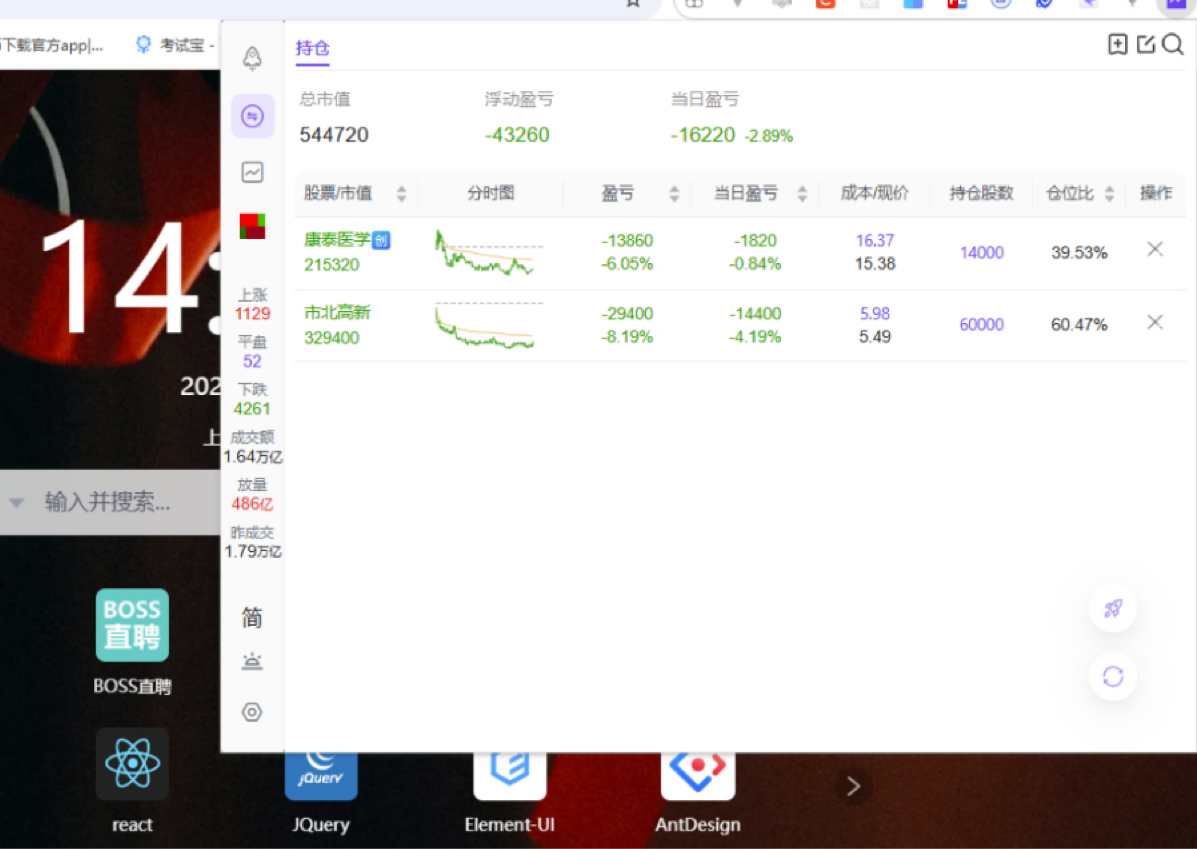Select the holdings swap icon in sidebar
This screenshot has width=1197, height=849.
tap(253, 116)
